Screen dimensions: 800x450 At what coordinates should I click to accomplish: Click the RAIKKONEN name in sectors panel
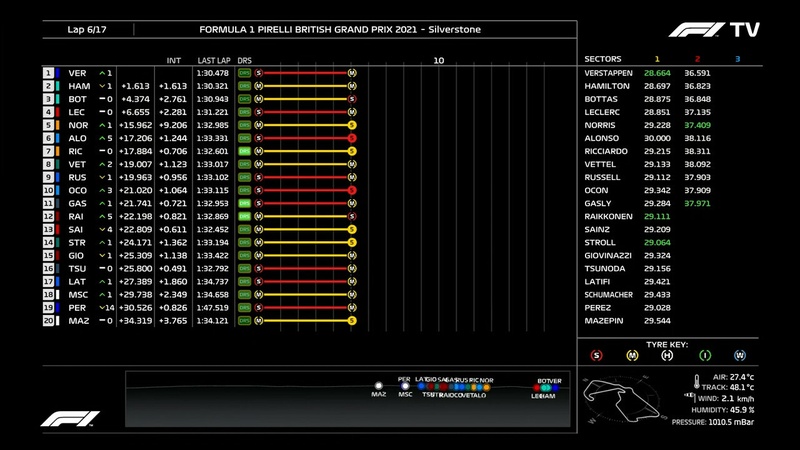tap(608, 216)
